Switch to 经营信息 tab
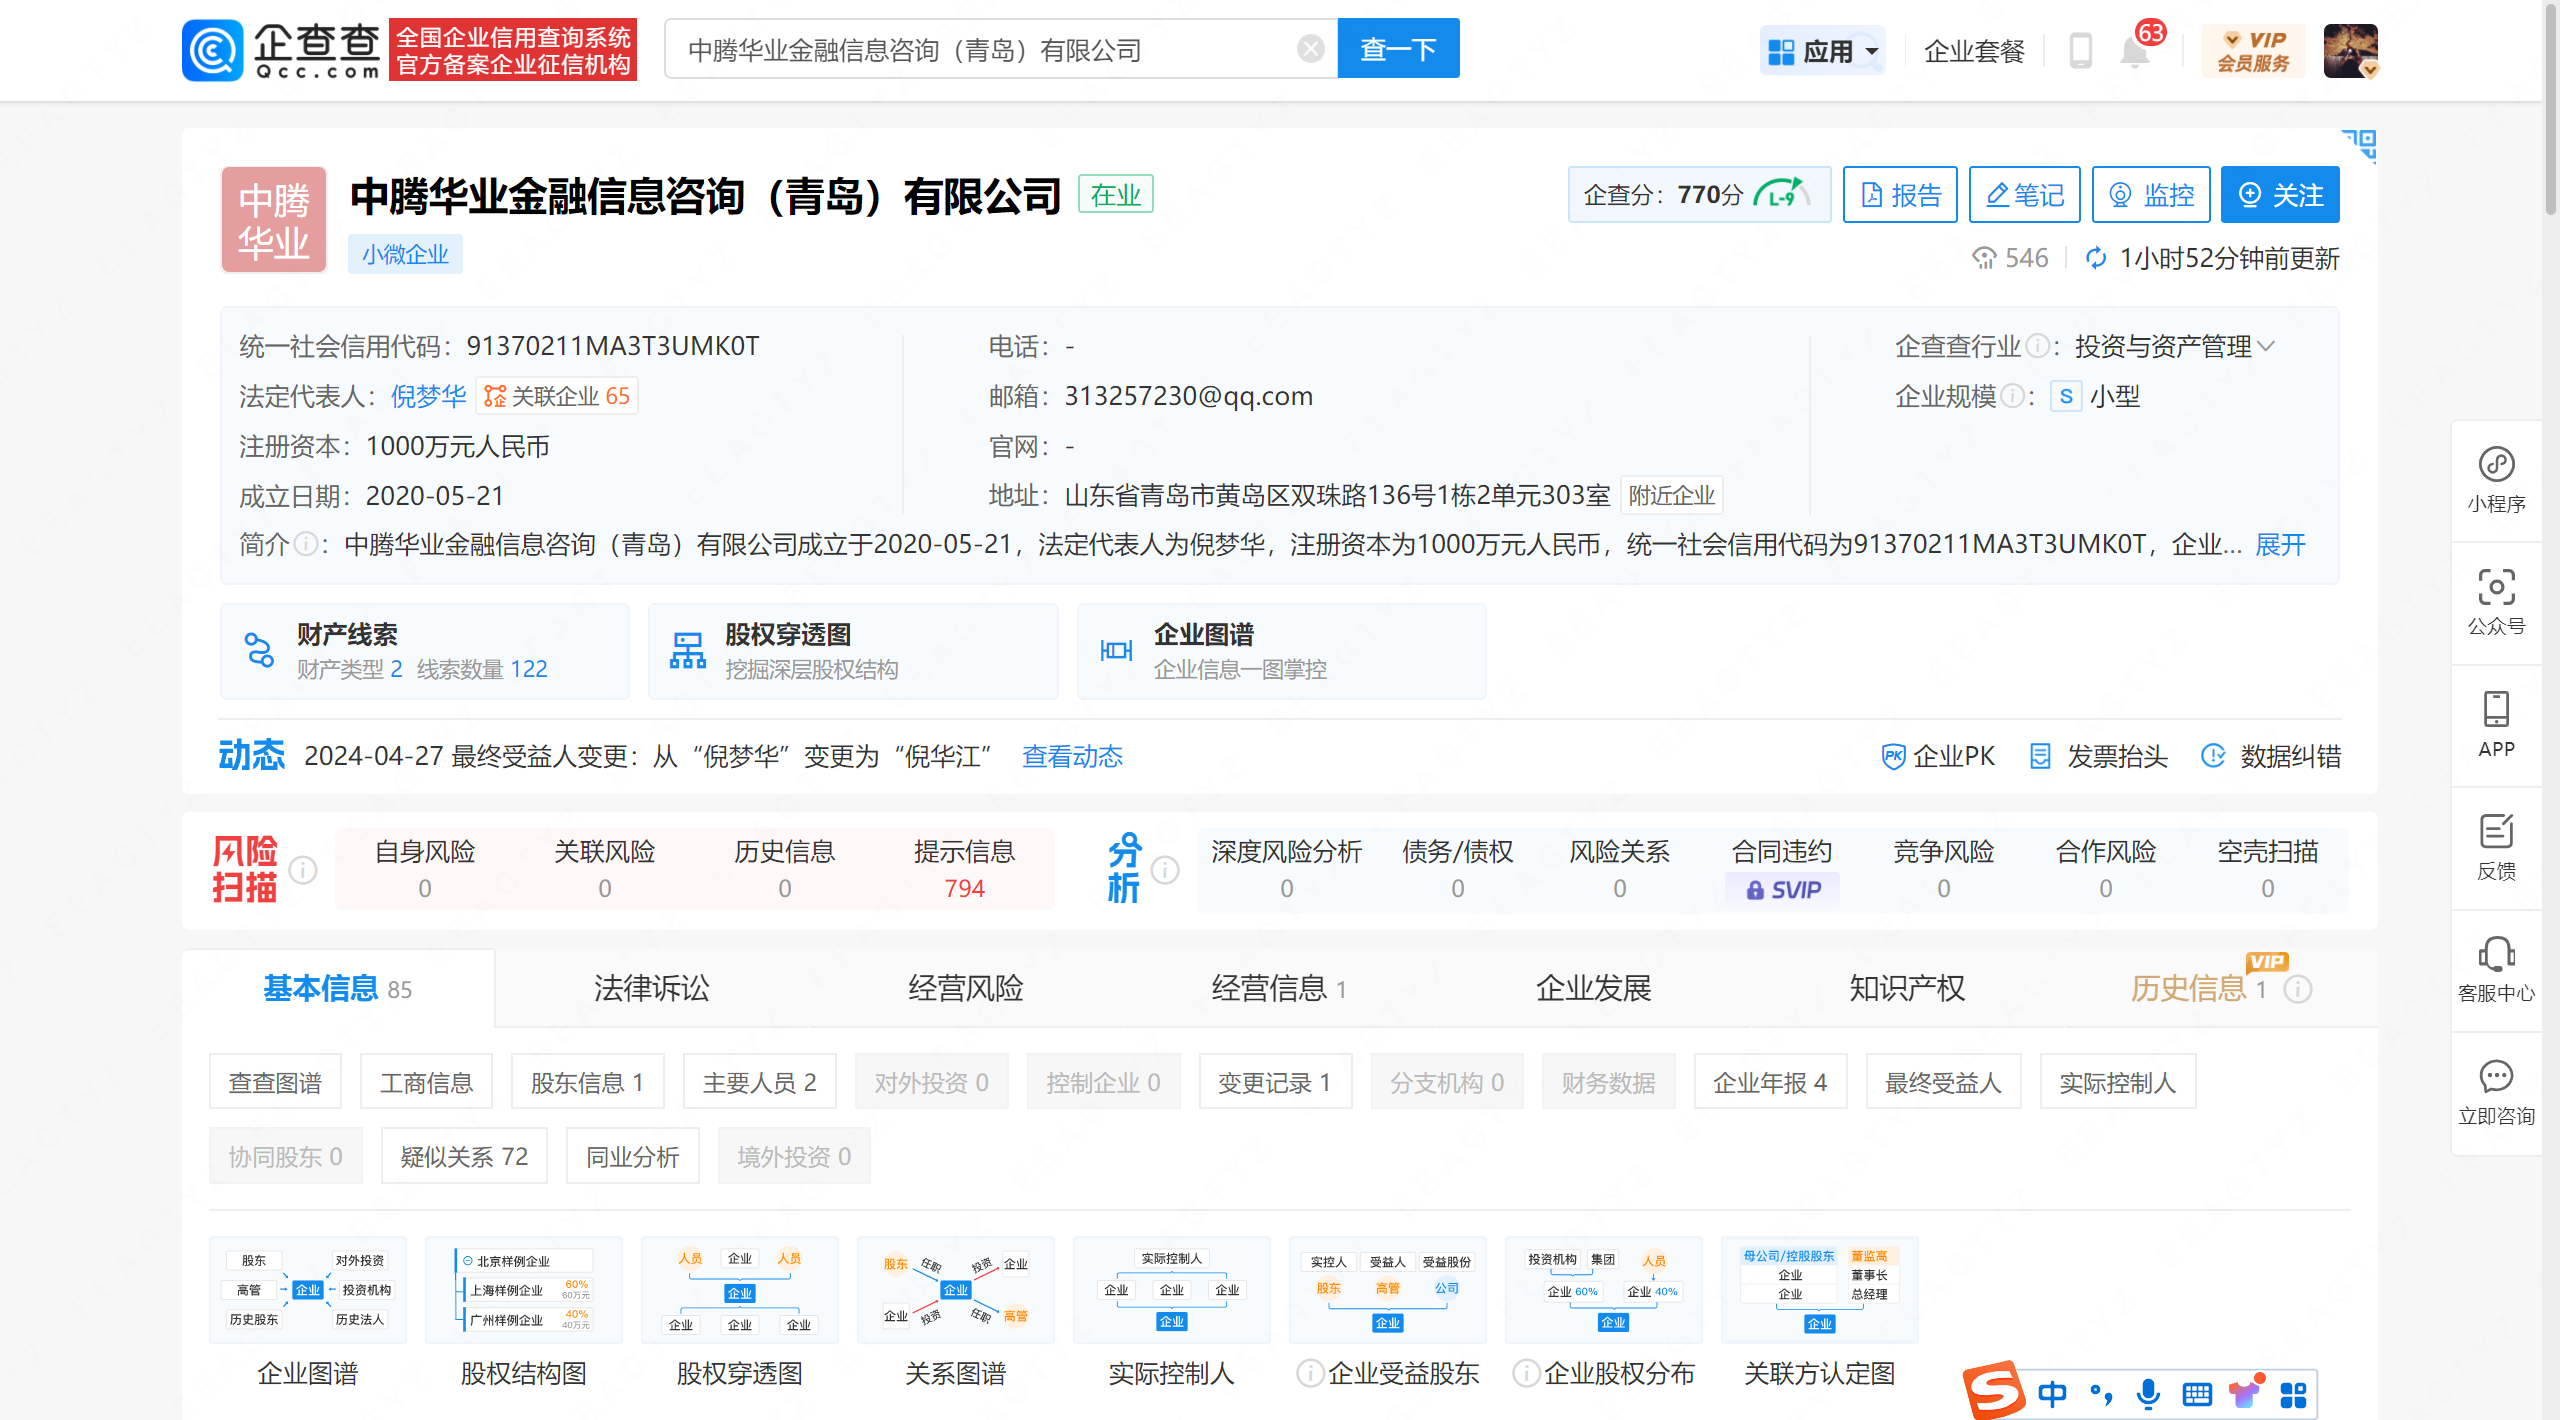The width and height of the screenshot is (2560, 1420). (x=1280, y=988)
